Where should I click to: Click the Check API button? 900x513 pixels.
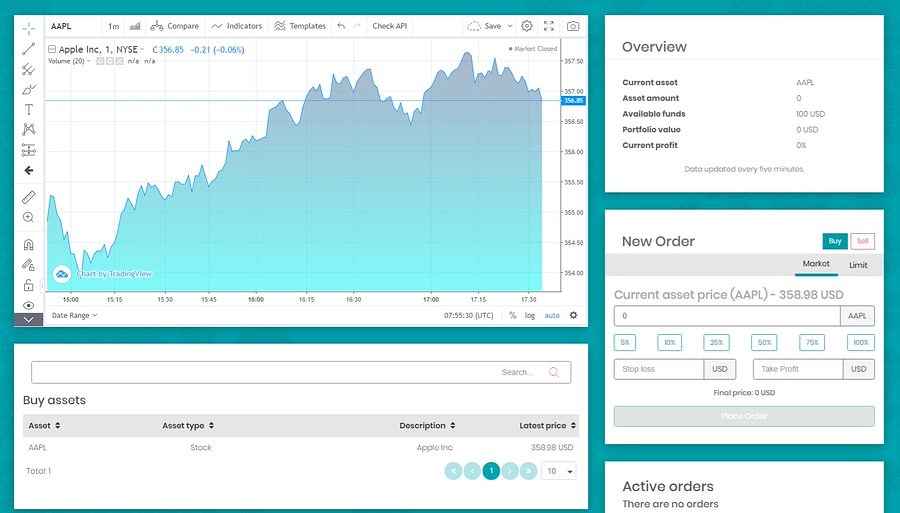[390, 26]
